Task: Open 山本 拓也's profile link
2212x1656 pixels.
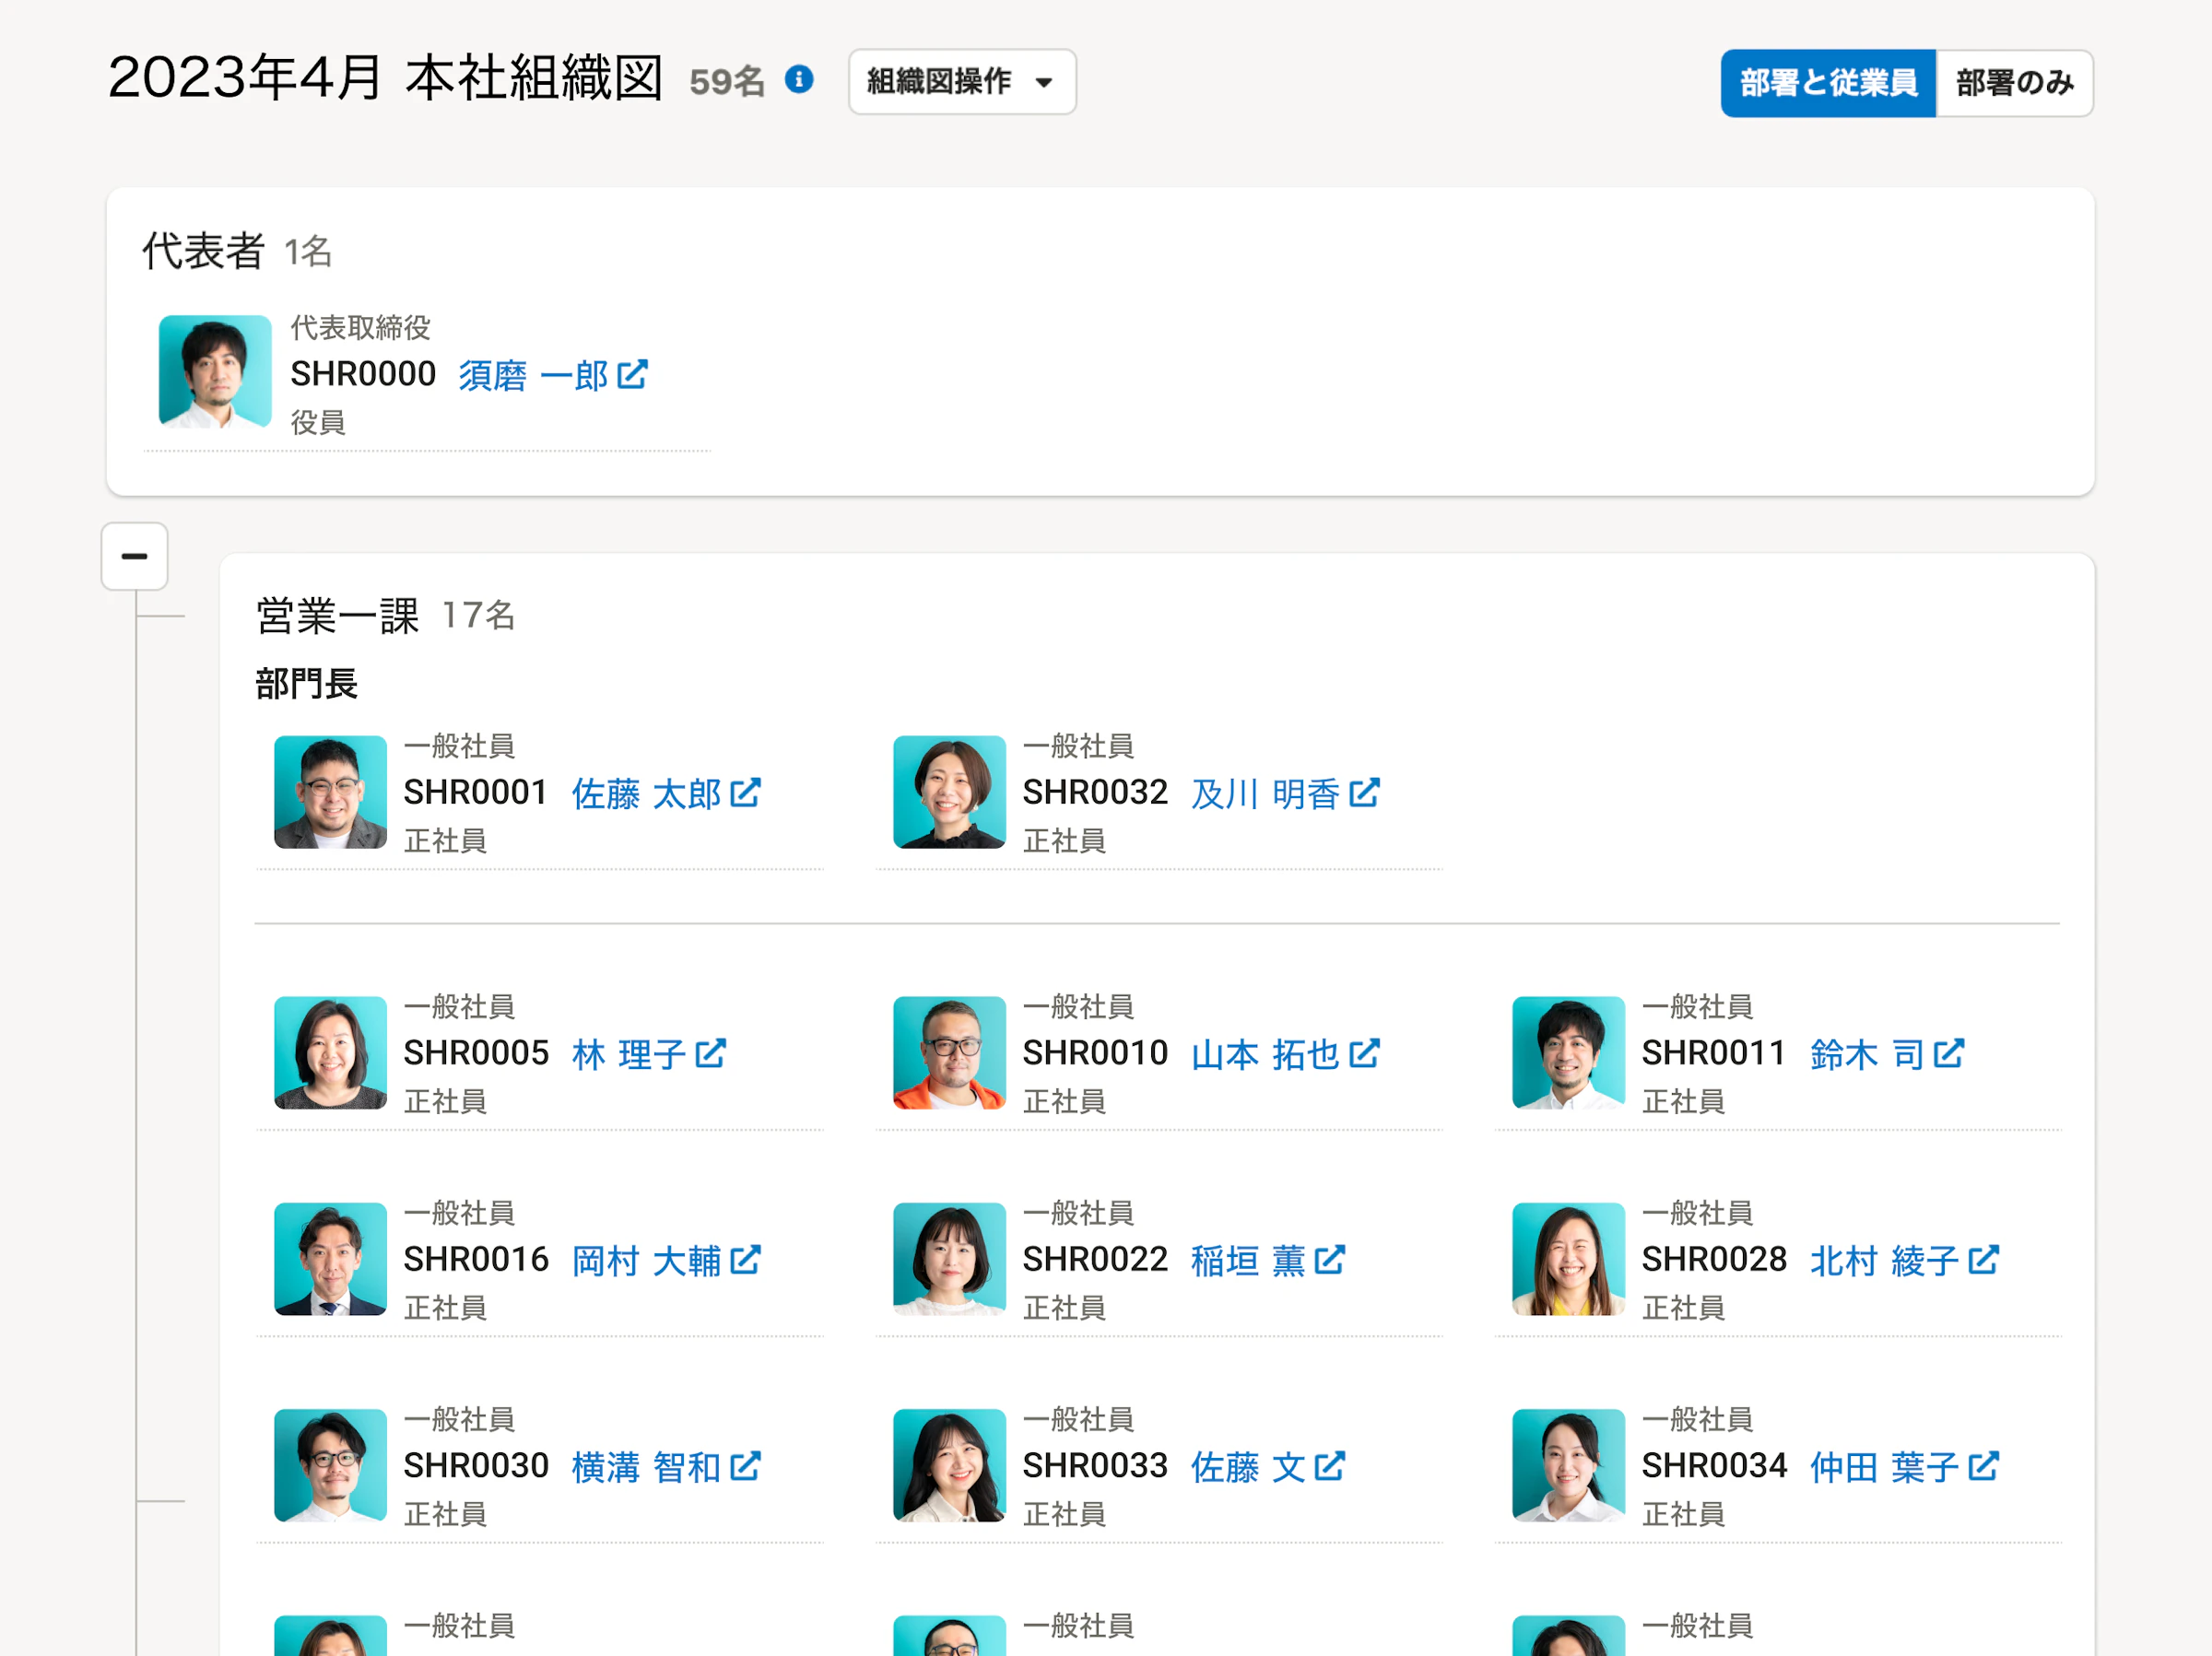Action: click(1265, 1054)
